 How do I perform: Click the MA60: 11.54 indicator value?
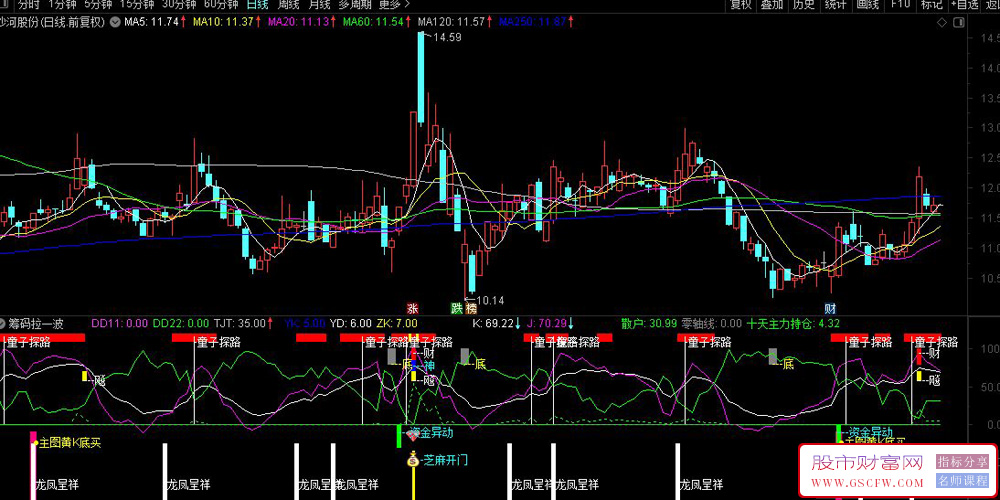(373, 22)
